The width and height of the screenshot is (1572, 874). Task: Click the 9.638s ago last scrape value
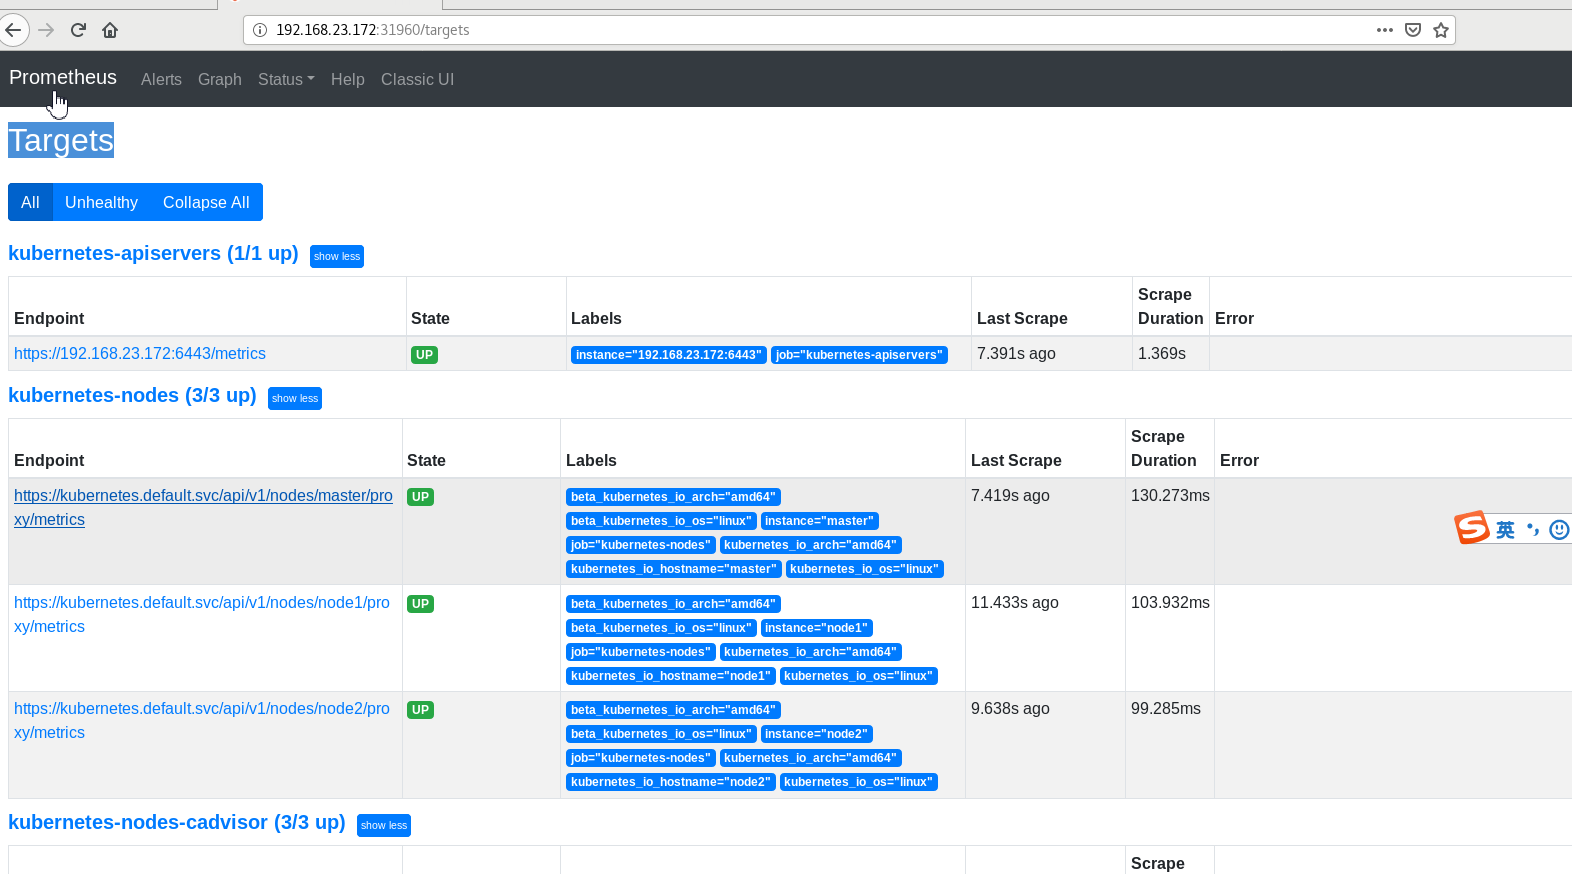[1010, 709]
